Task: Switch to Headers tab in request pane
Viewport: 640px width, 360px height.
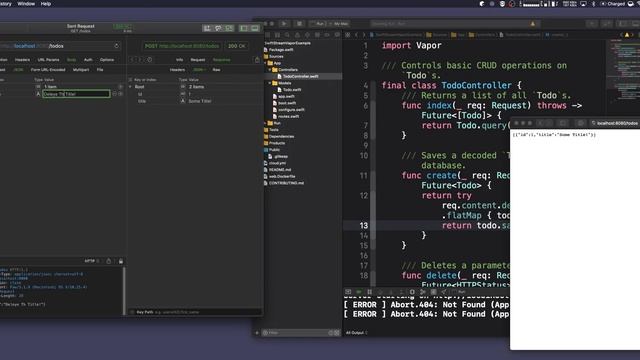Action: [x=22, y=60]
